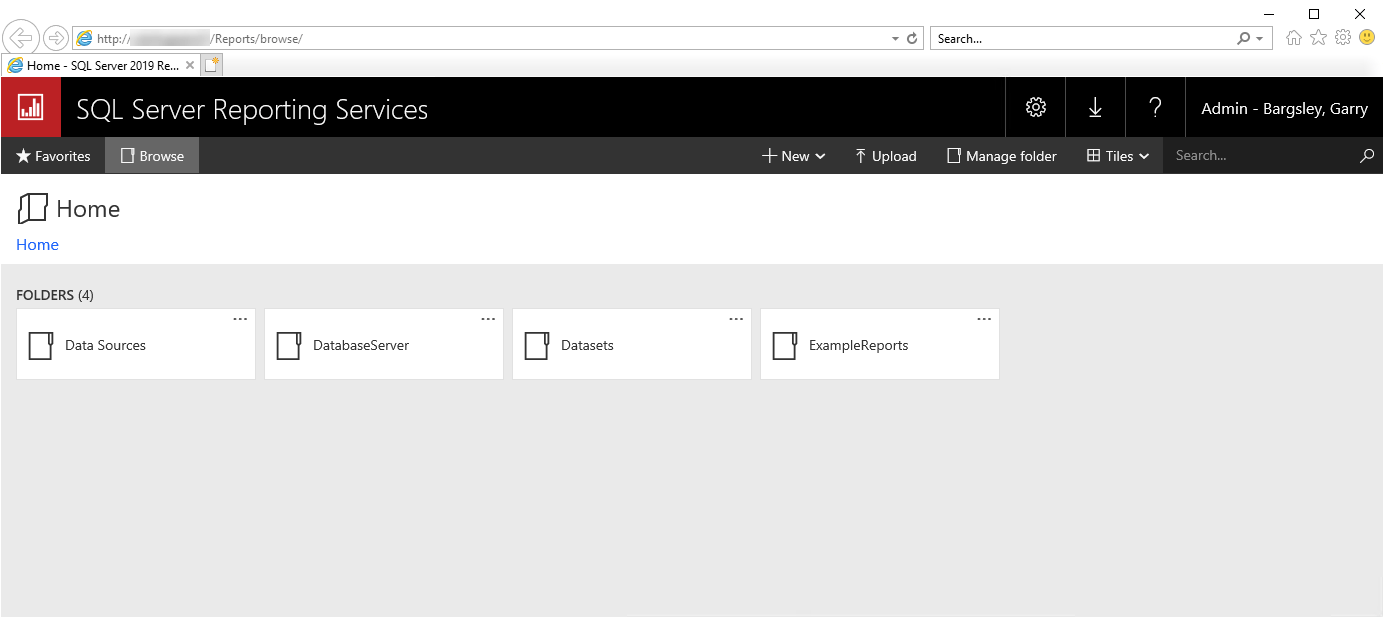Click the browser refresh icon
The image size is (1383, 617).
[912, 39]
